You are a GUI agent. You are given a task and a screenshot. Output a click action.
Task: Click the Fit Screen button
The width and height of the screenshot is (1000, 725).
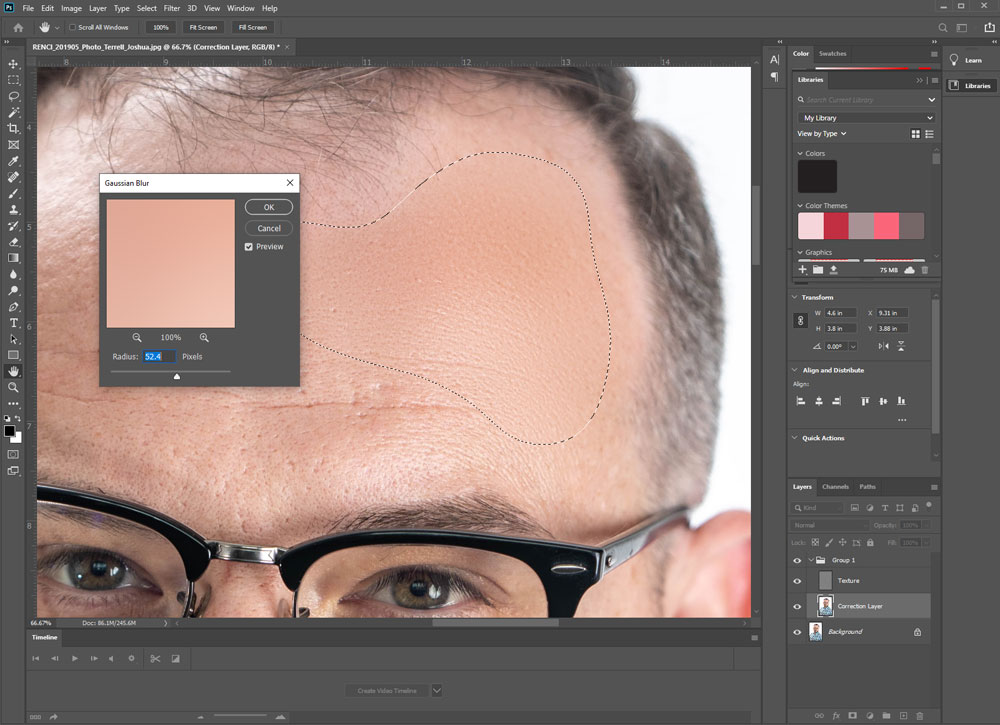(202, 27)
